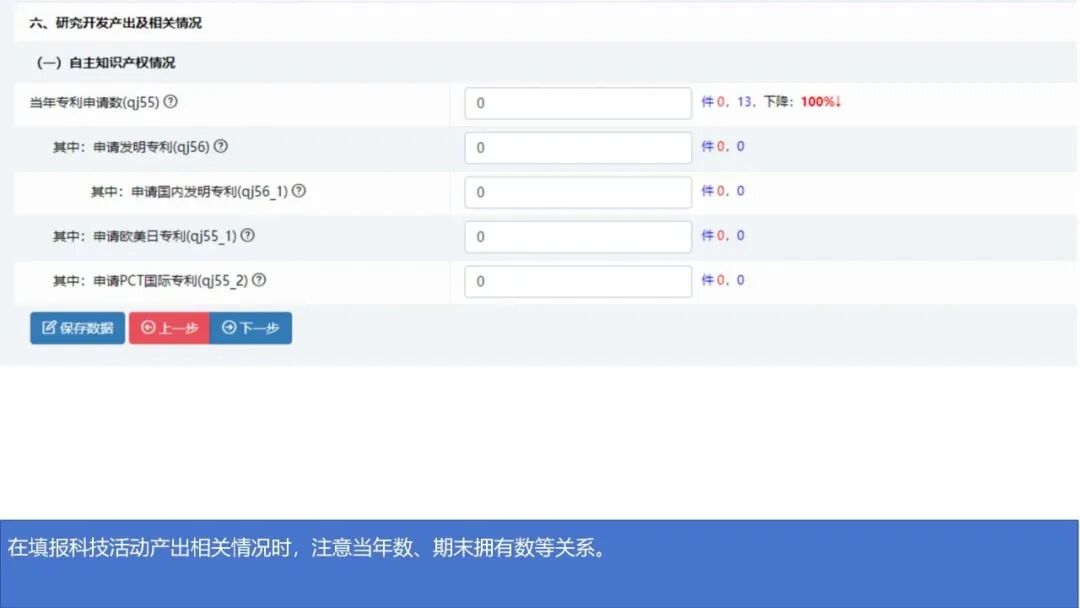Go back using the 上一步 button
Screen dimensions: 1080x608
tap(172, 327)
